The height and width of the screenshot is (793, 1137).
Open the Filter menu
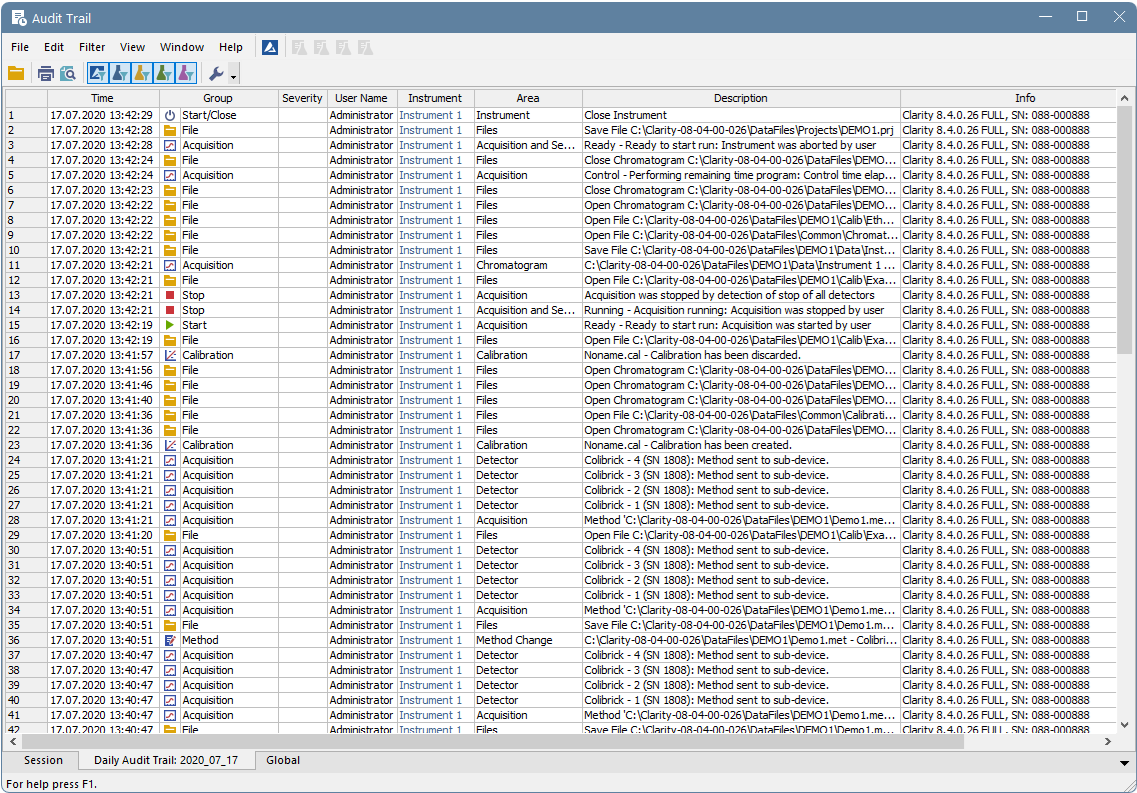click(x=91, y=46)
